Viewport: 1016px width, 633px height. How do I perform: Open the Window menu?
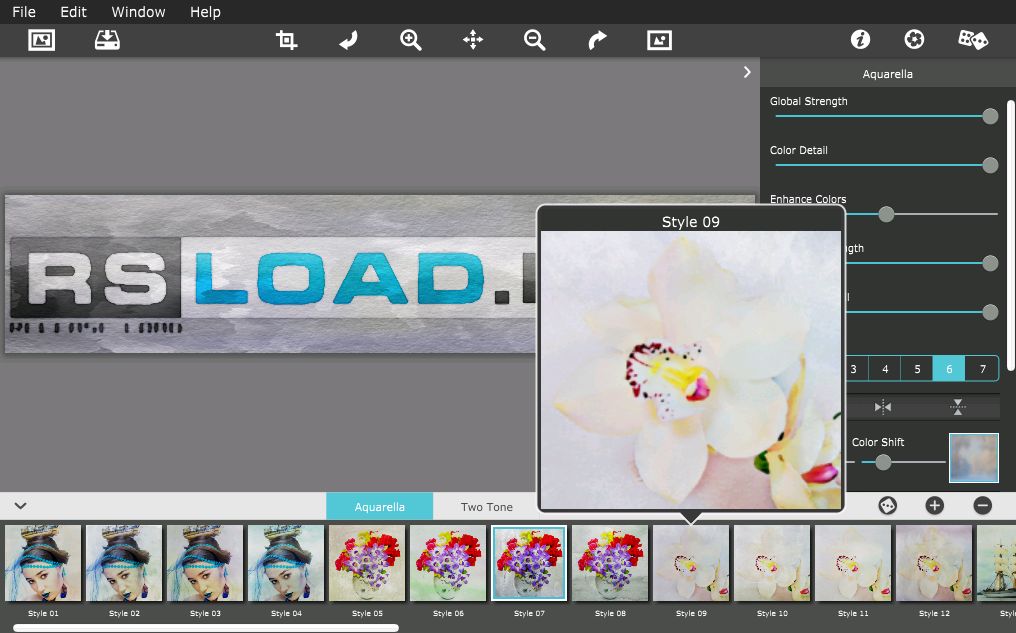138,12
